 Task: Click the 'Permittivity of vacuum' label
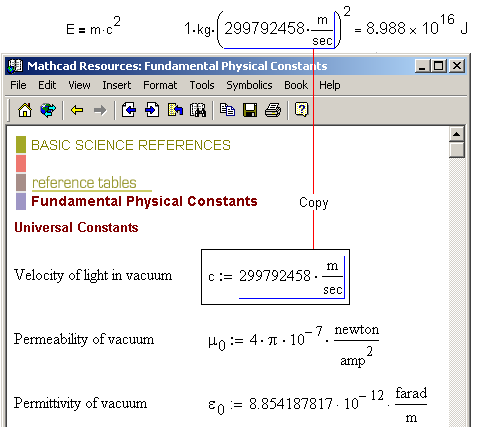point(80,403)
